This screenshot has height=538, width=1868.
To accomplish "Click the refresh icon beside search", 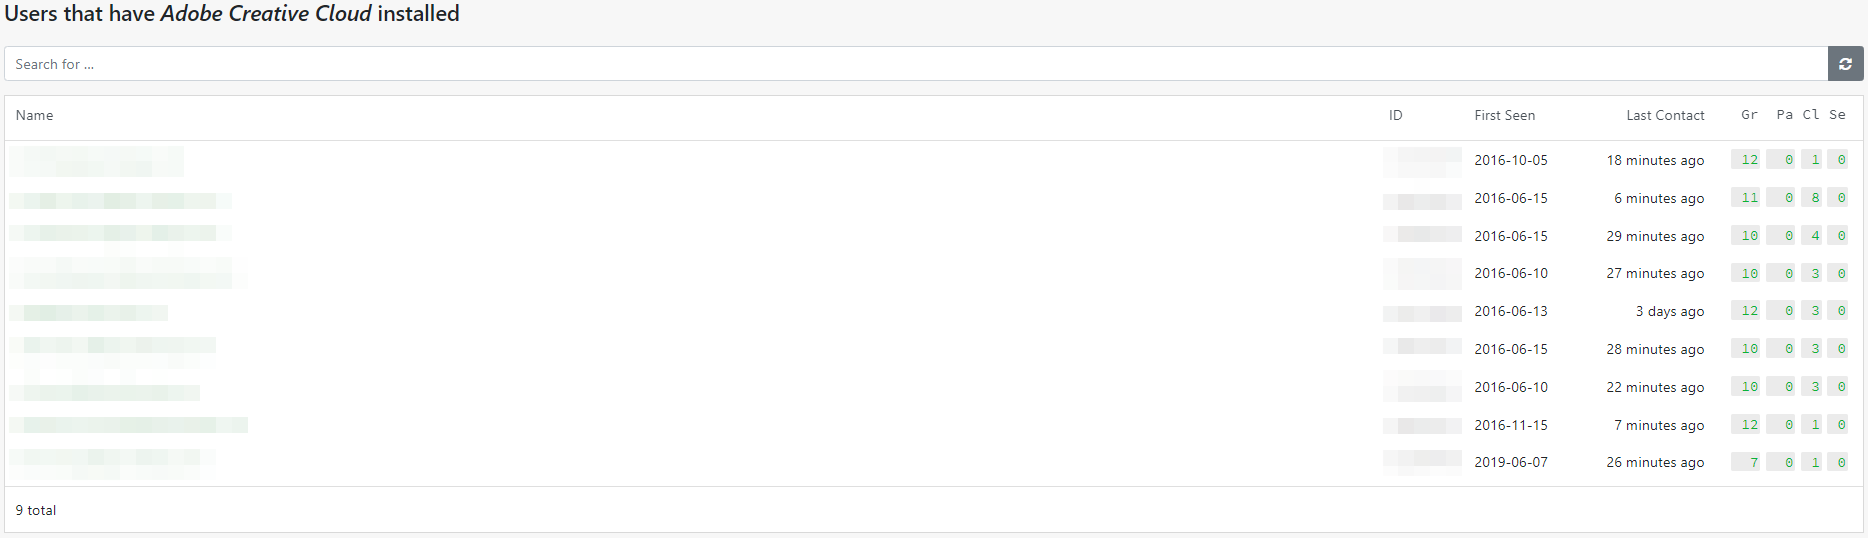I will (x=1845, y=64).
